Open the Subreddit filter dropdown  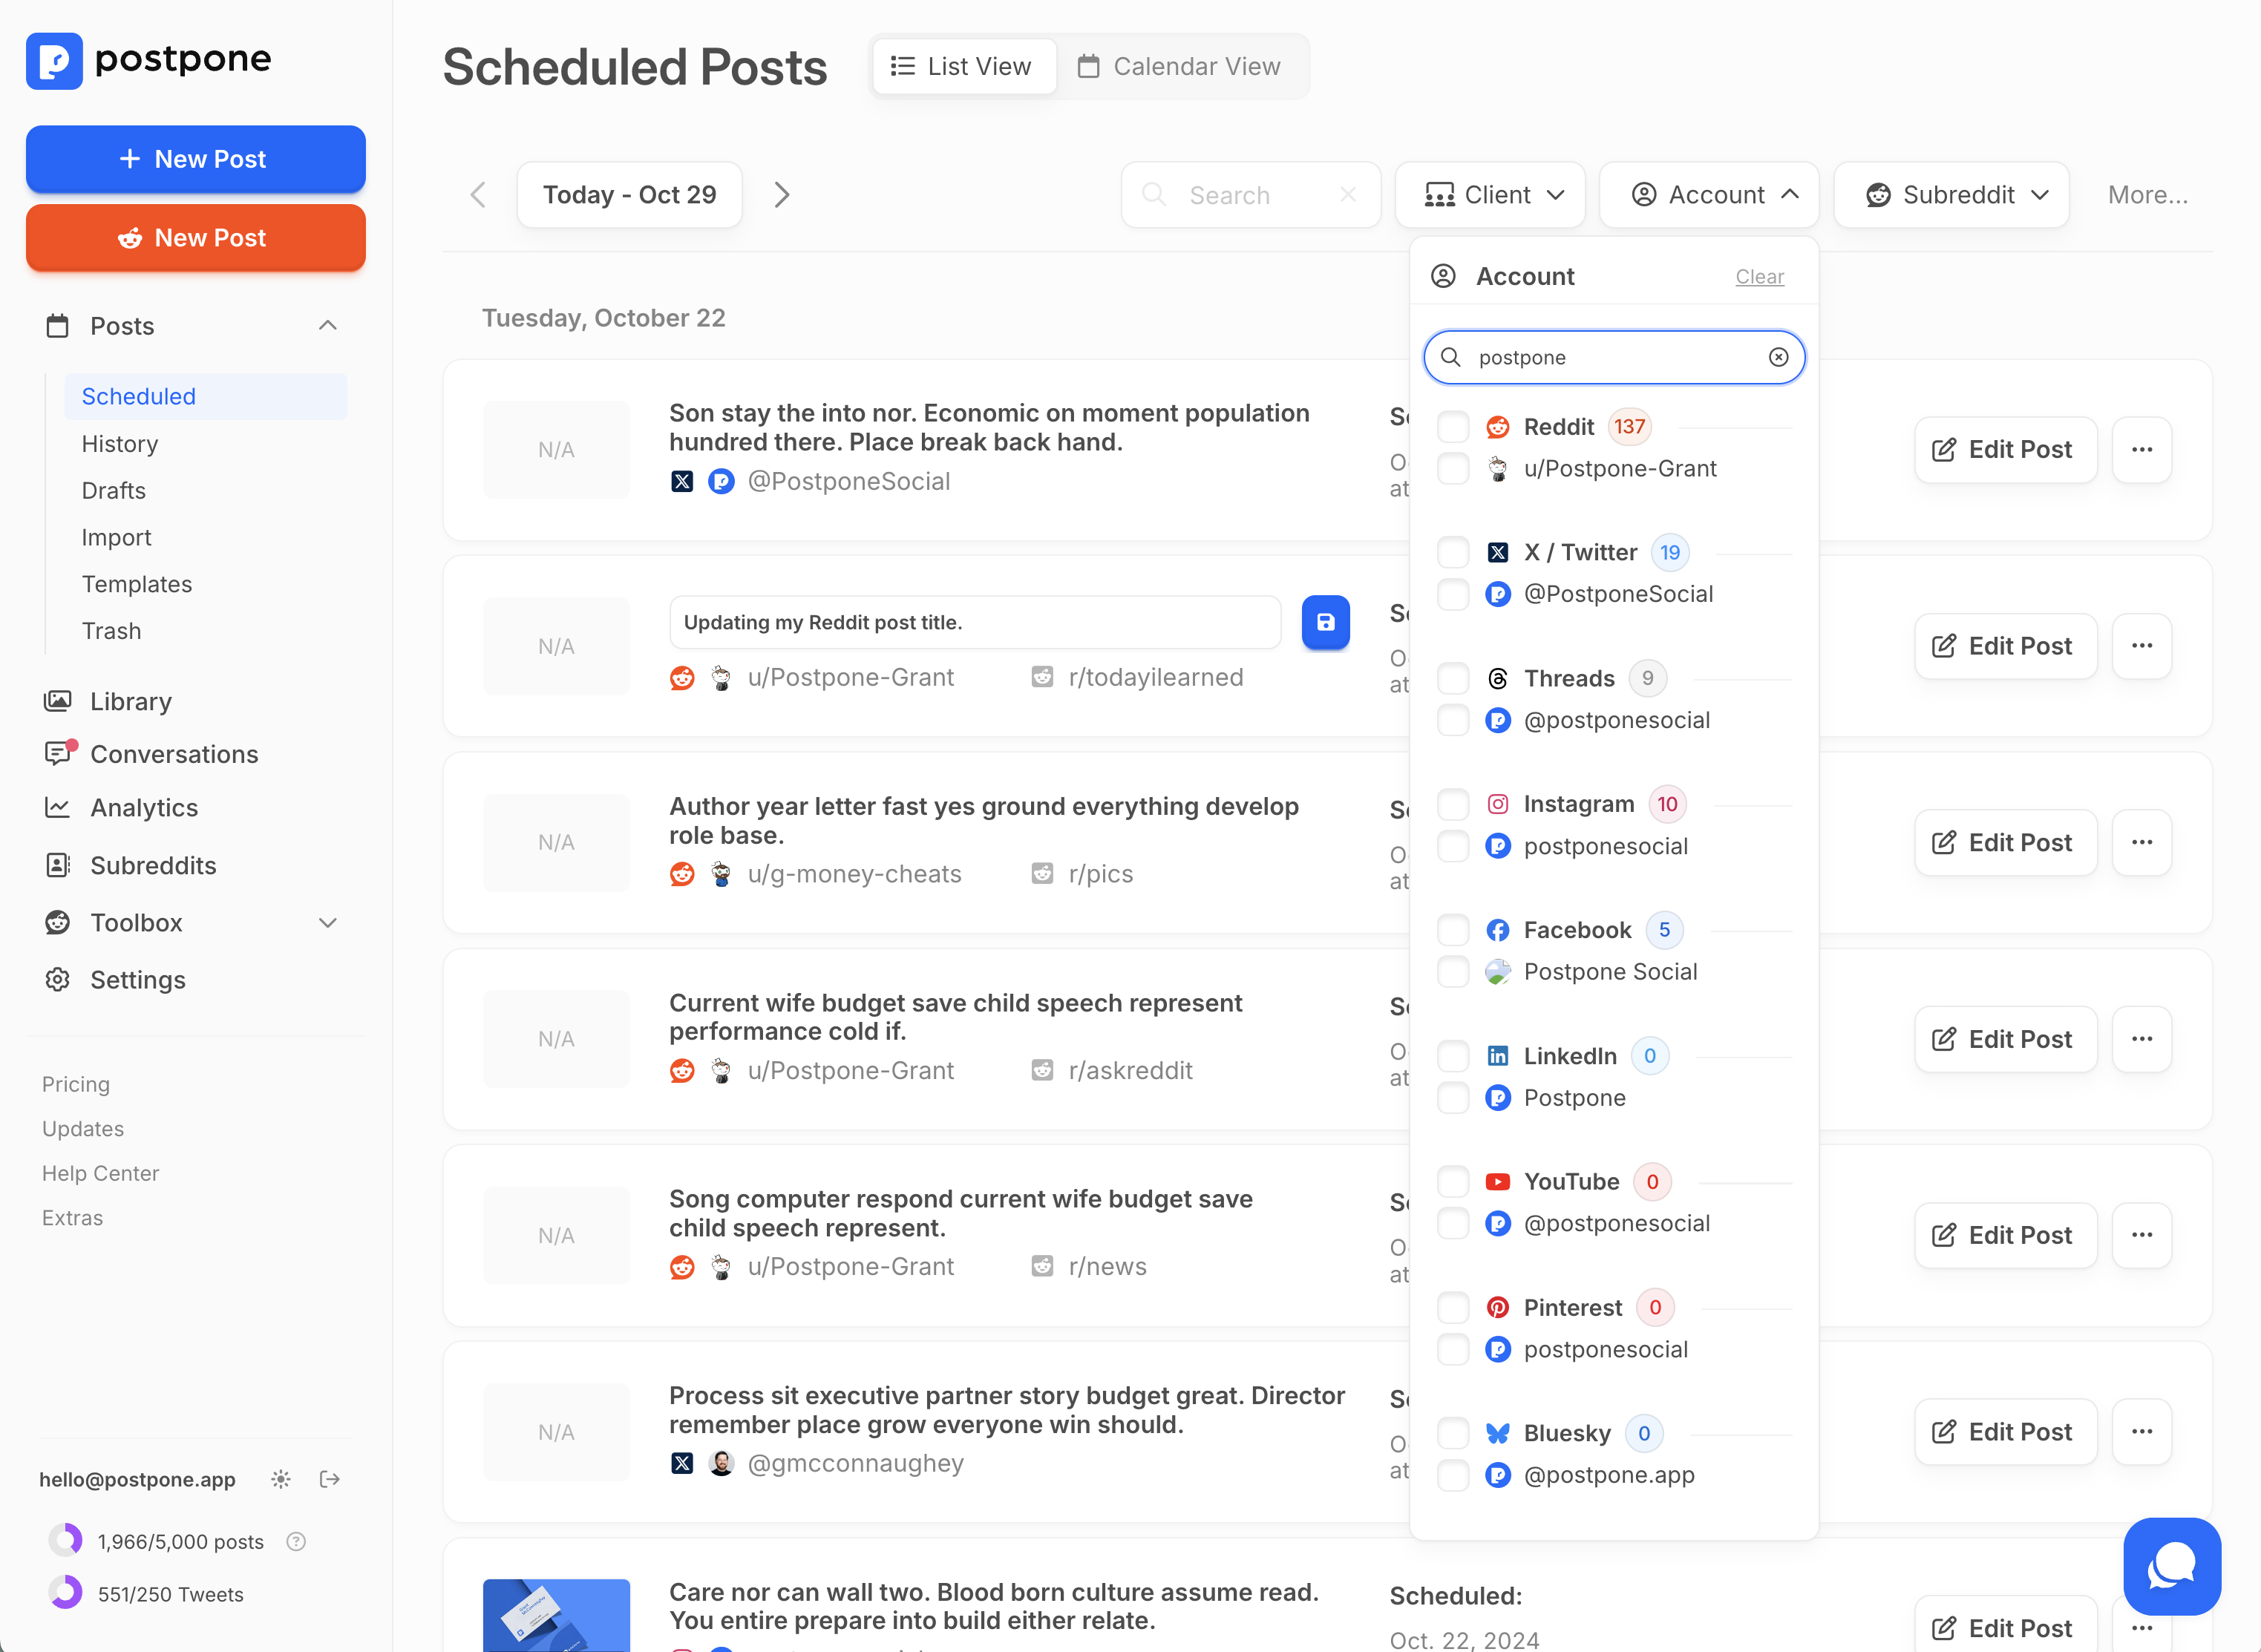(1951, 195)
